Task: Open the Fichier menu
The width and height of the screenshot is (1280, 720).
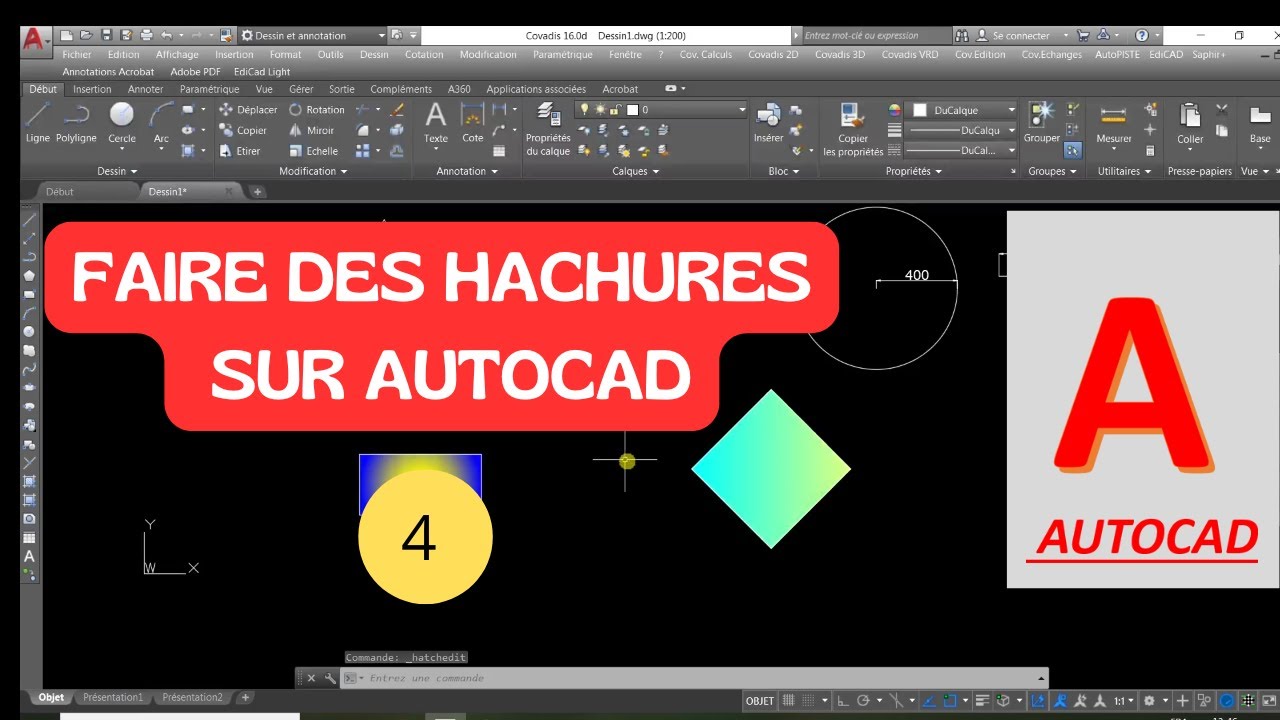Action: coord(76,55)
